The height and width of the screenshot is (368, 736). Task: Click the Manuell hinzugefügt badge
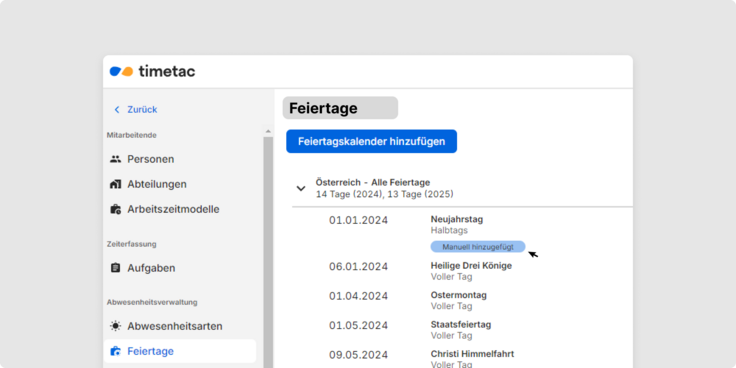tap(478, 247)
